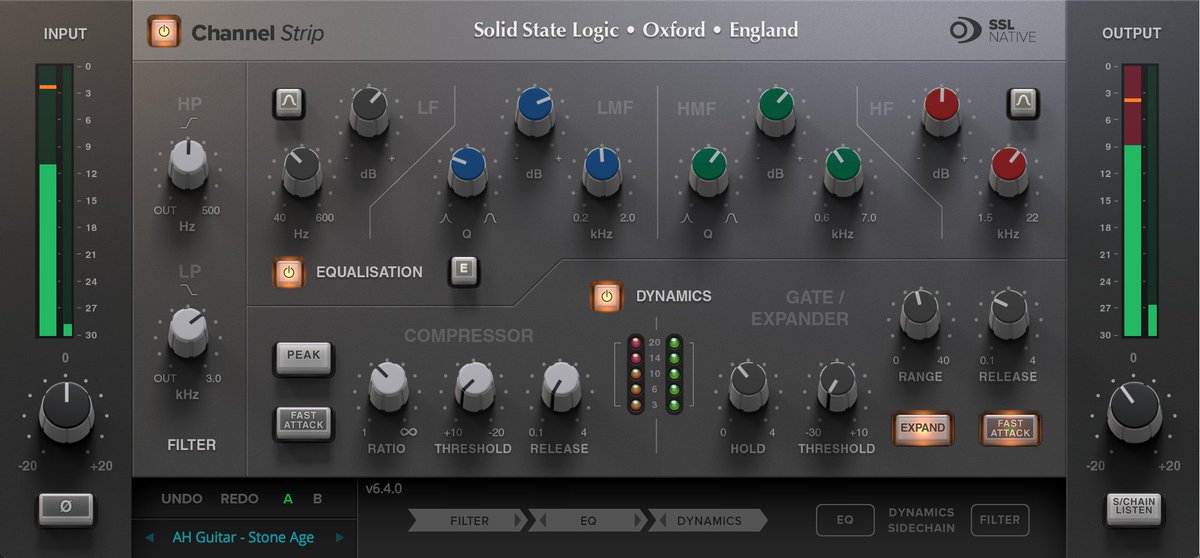Select preset slot B
This screenshot has width=1200, height=558.
coord(317,498)
